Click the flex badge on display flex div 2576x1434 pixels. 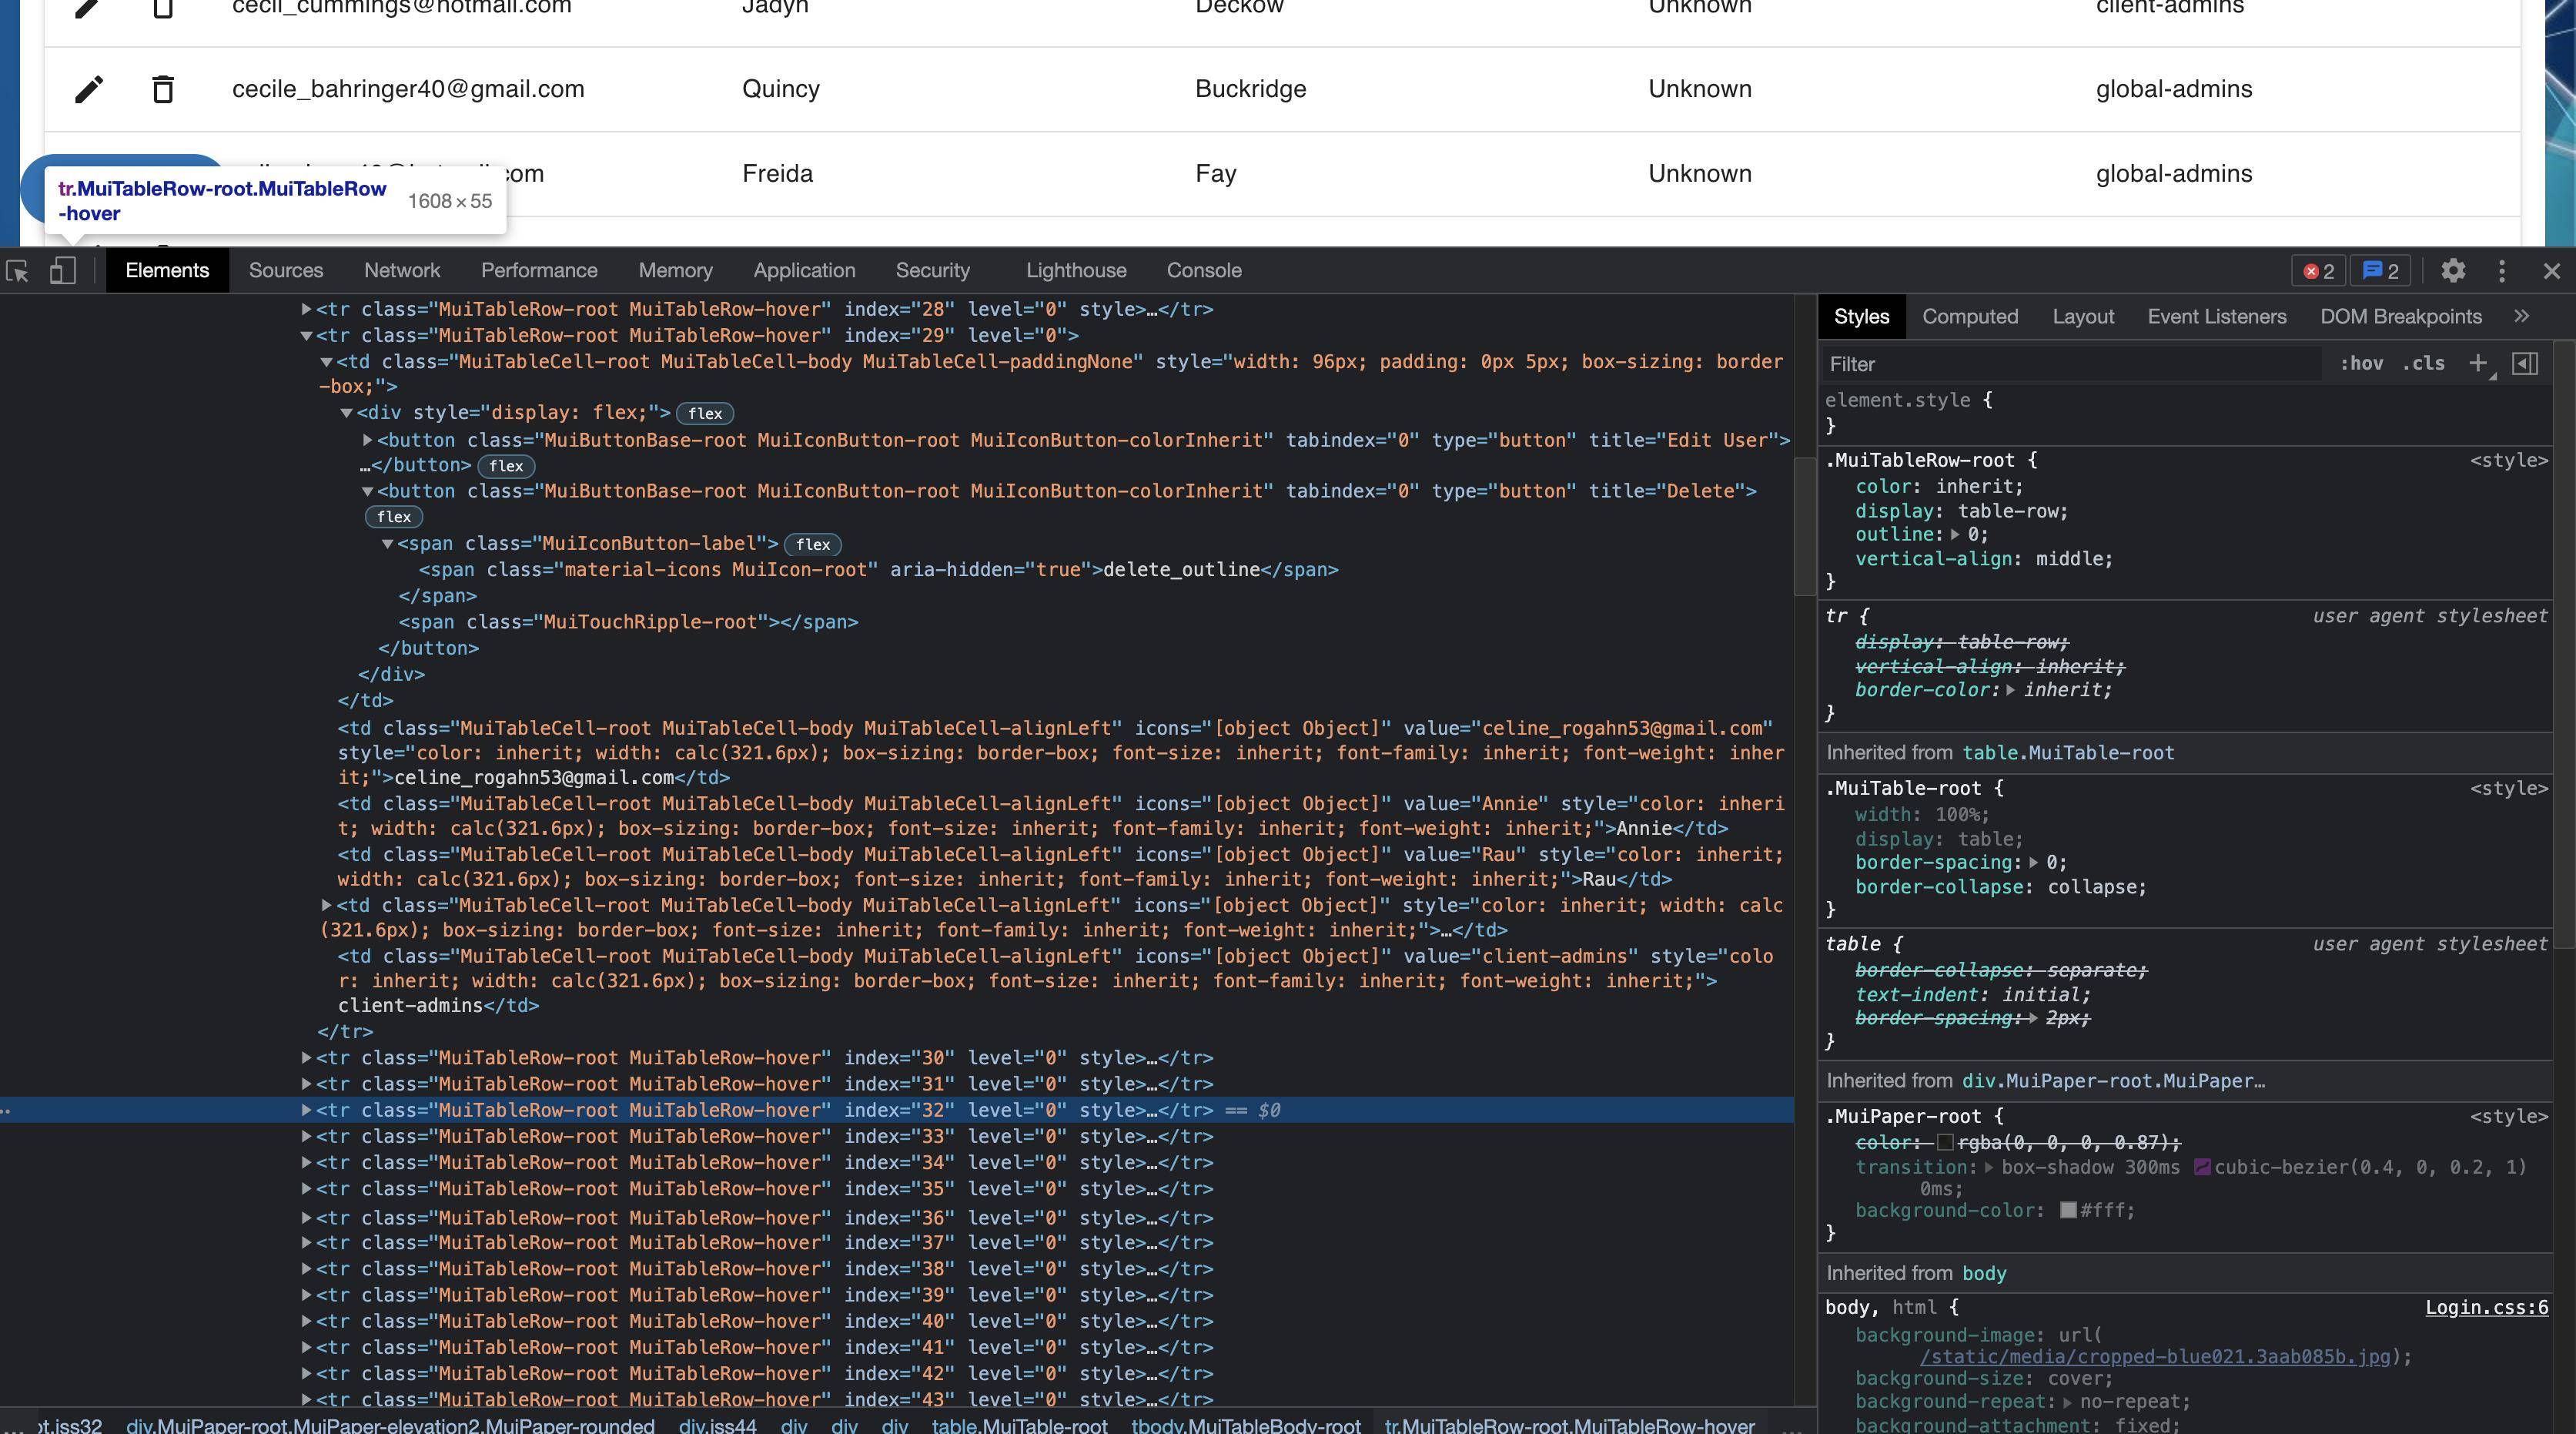click(705, 414)
